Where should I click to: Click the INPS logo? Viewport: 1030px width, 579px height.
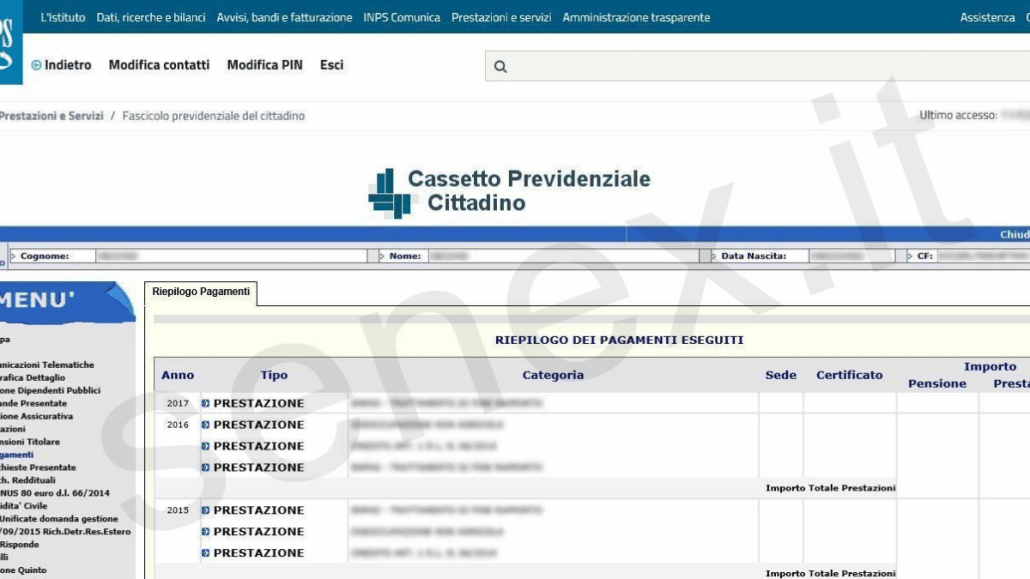[x=8, y=45]
